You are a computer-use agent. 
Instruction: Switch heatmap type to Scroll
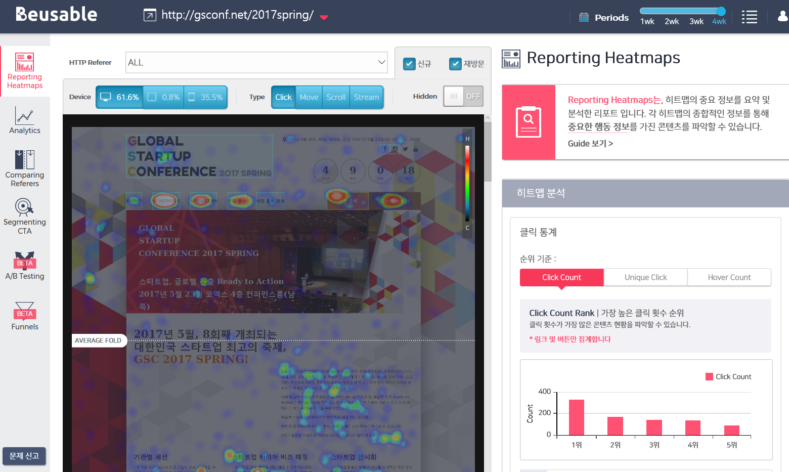[x=336, y=97]
